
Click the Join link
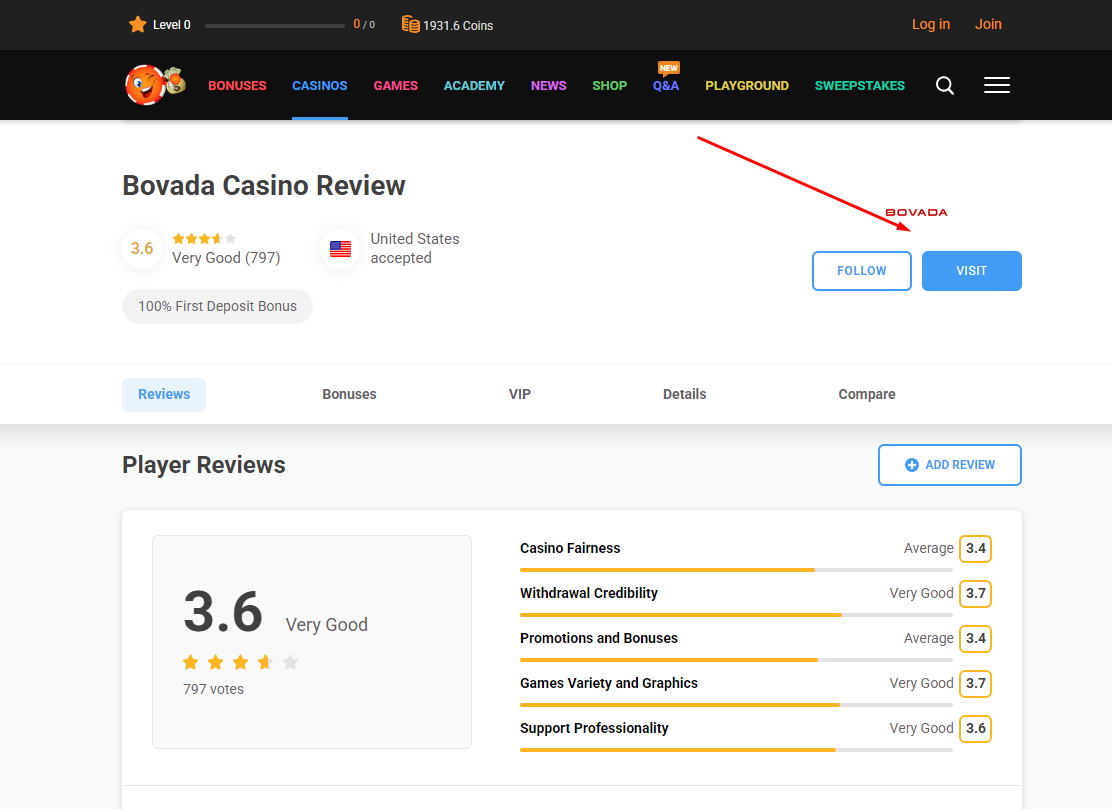point(988,25)
